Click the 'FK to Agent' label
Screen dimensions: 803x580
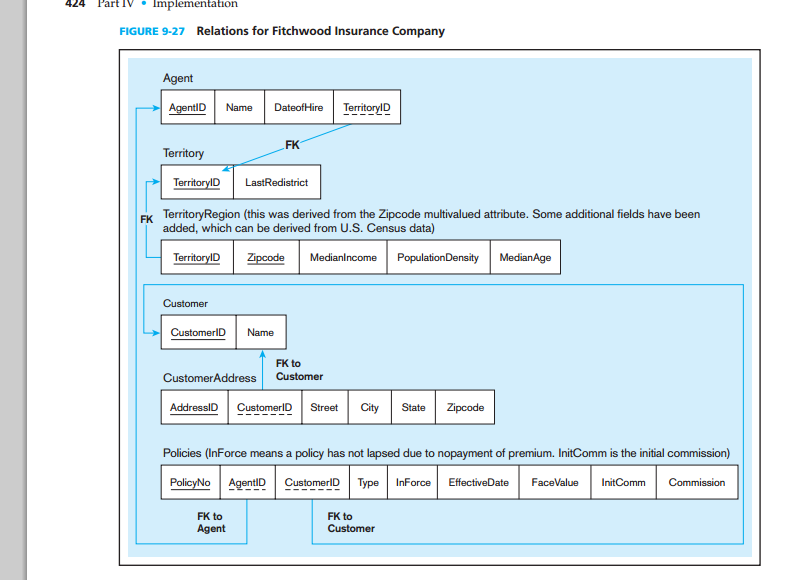(211, 522)
